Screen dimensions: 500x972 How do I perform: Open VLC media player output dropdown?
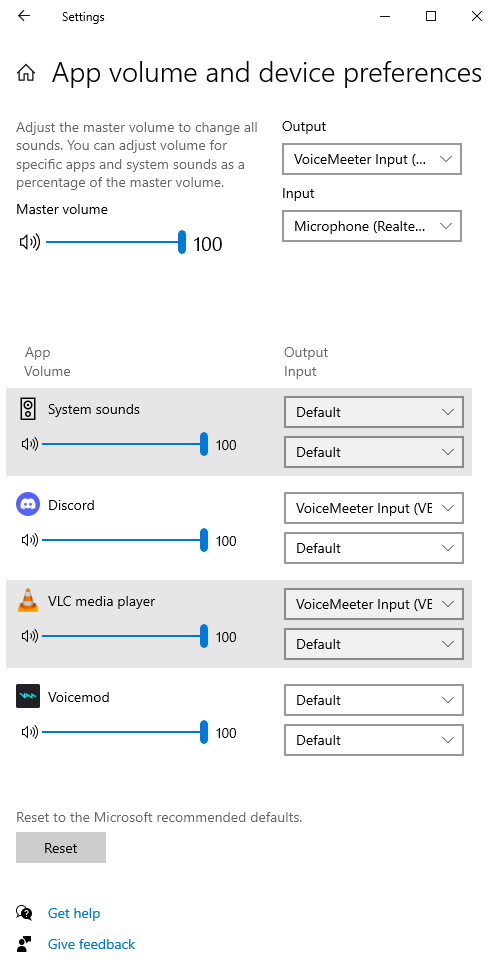[x=374, y=604]
